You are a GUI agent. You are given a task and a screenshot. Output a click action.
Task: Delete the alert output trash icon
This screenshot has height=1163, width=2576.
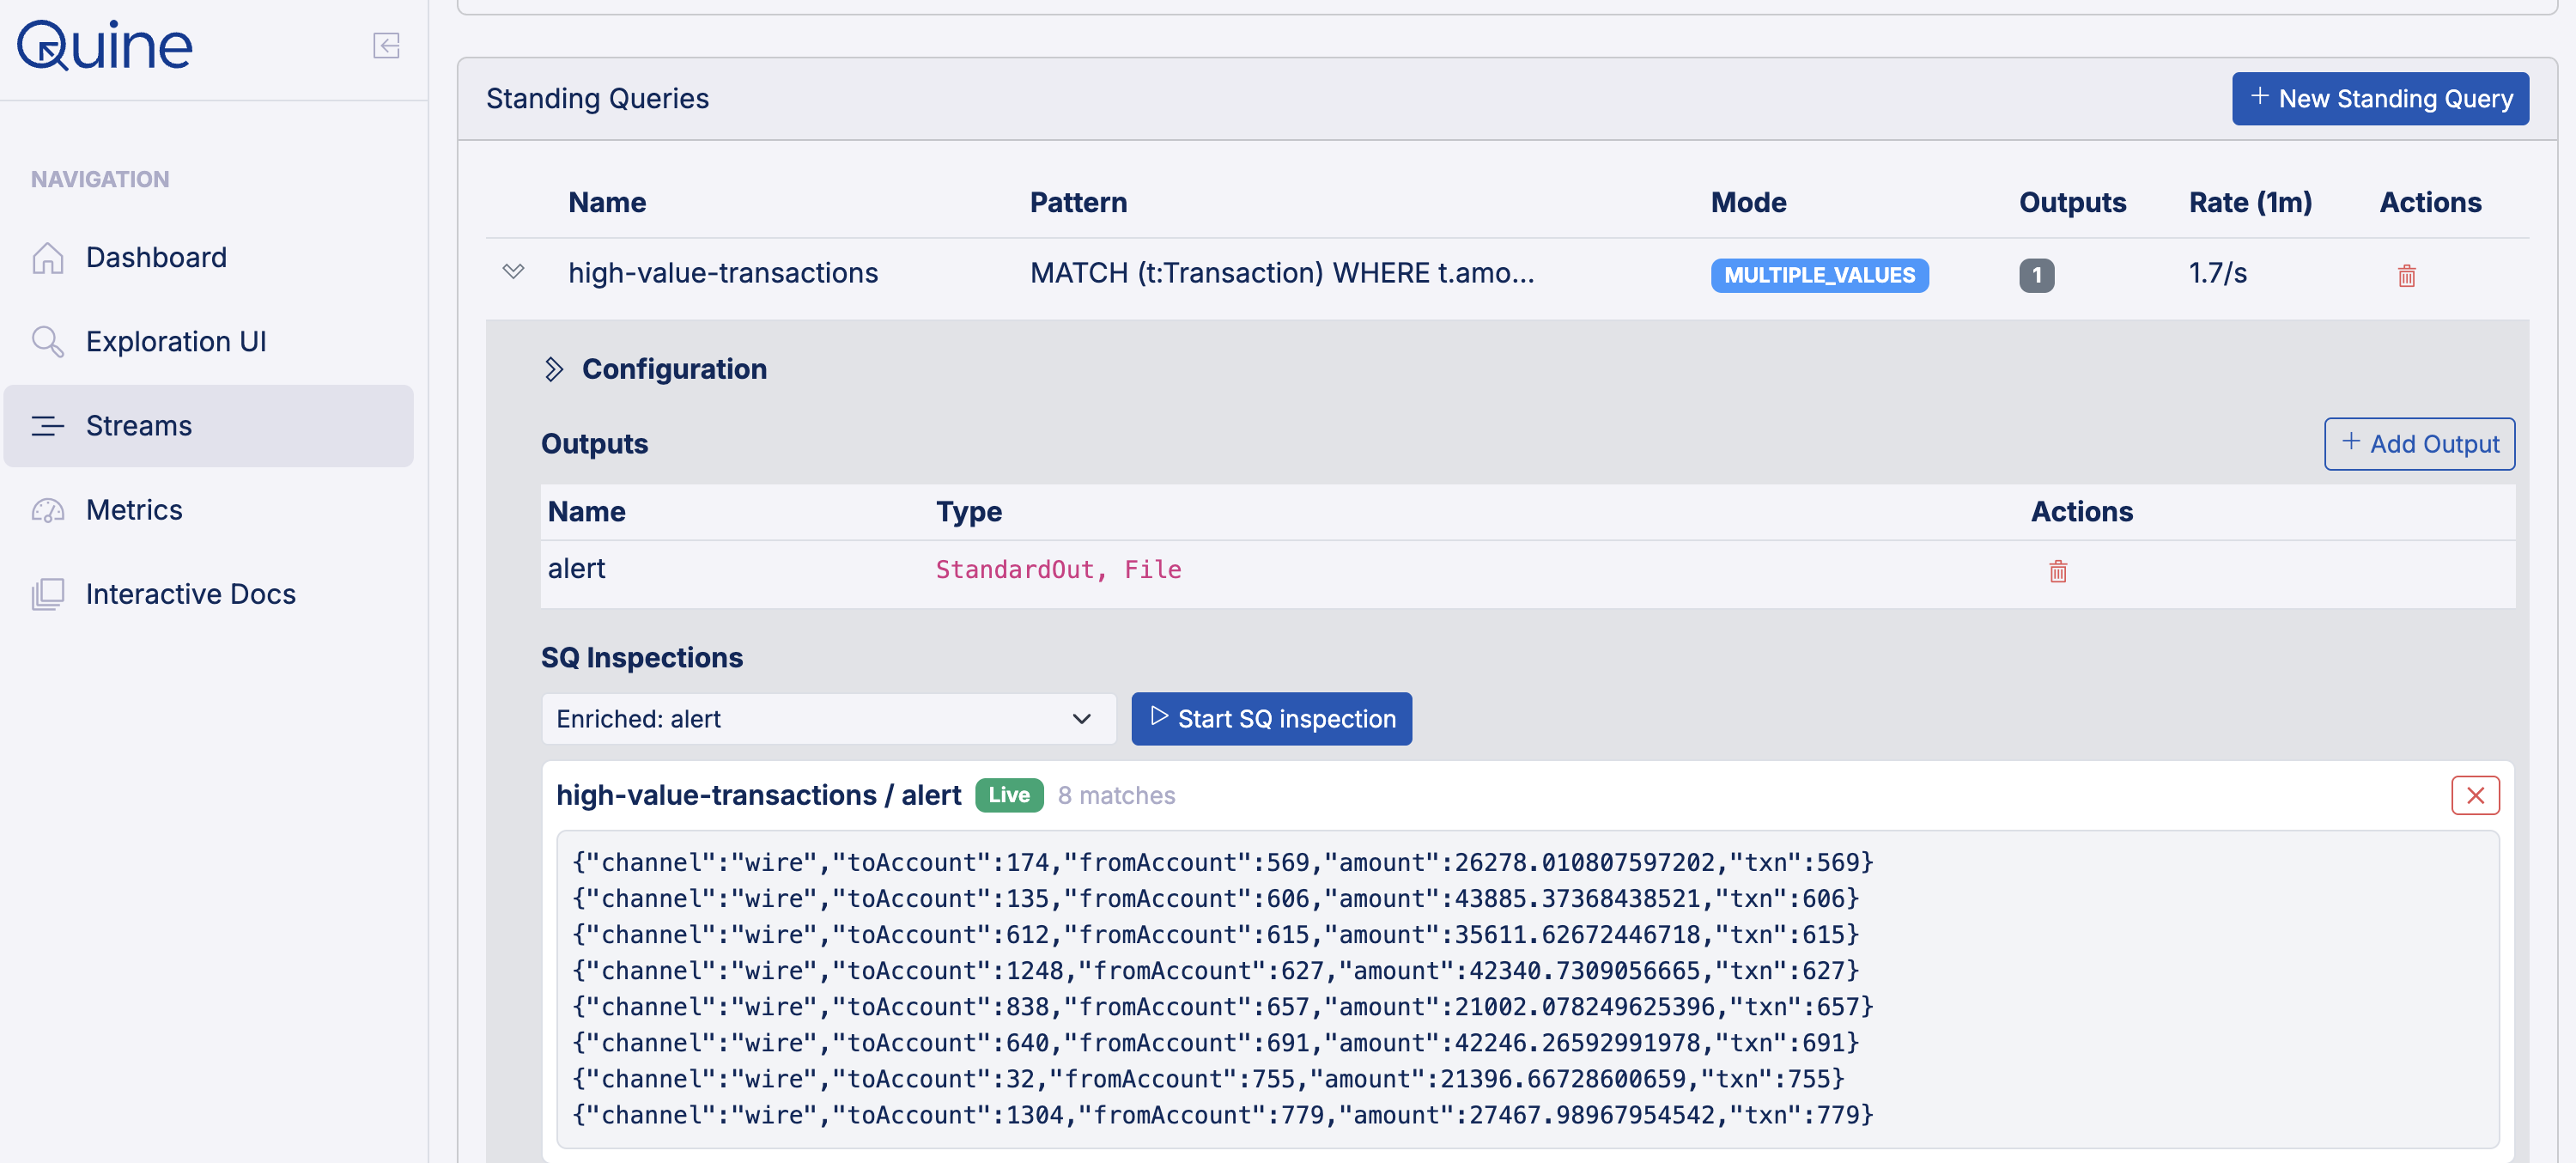click(2057, 571)
